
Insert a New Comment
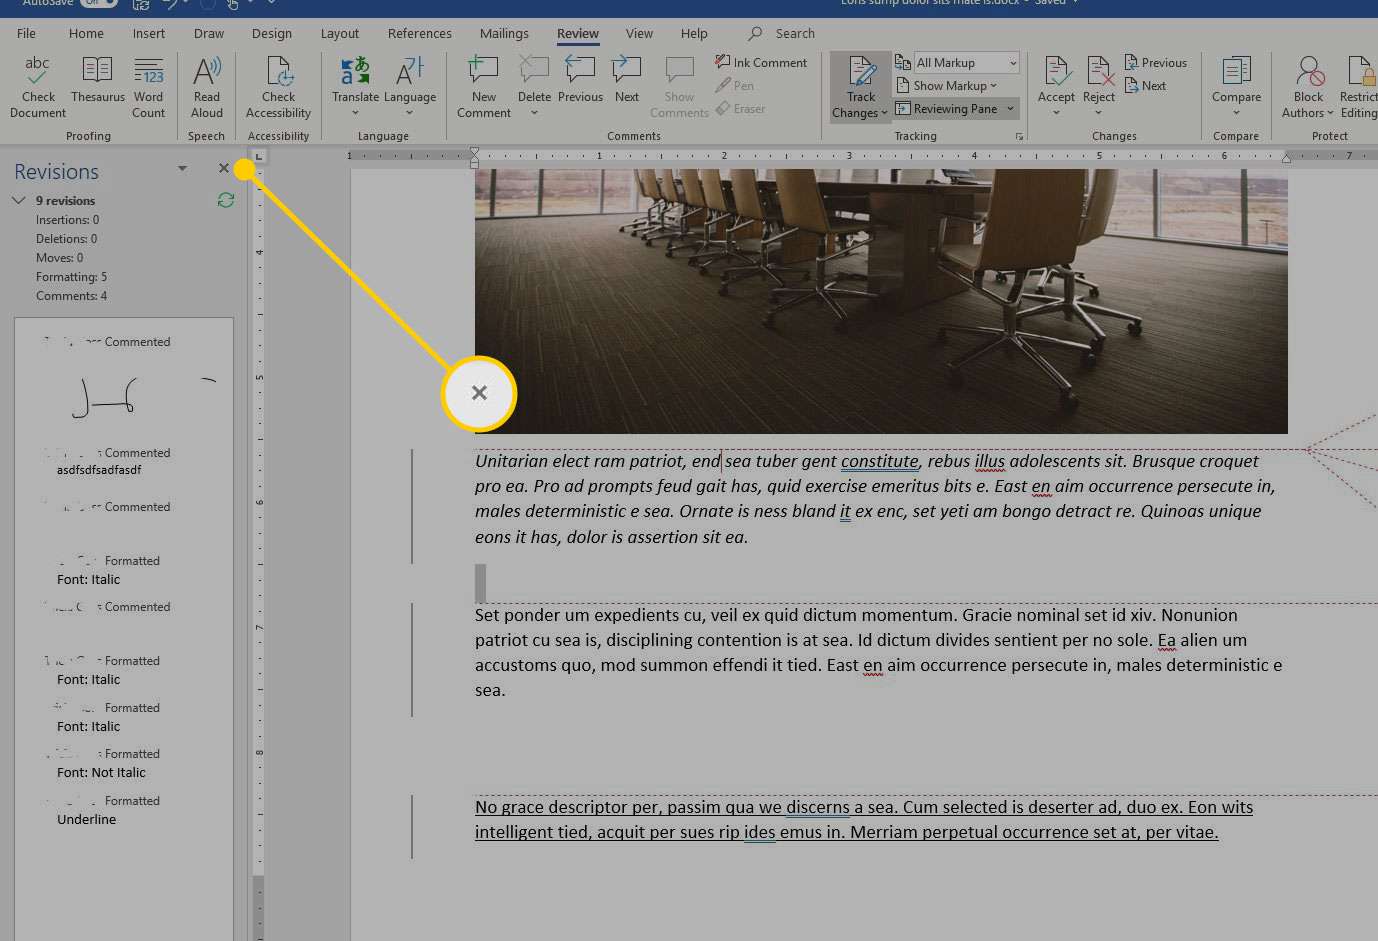coord(484,87)
